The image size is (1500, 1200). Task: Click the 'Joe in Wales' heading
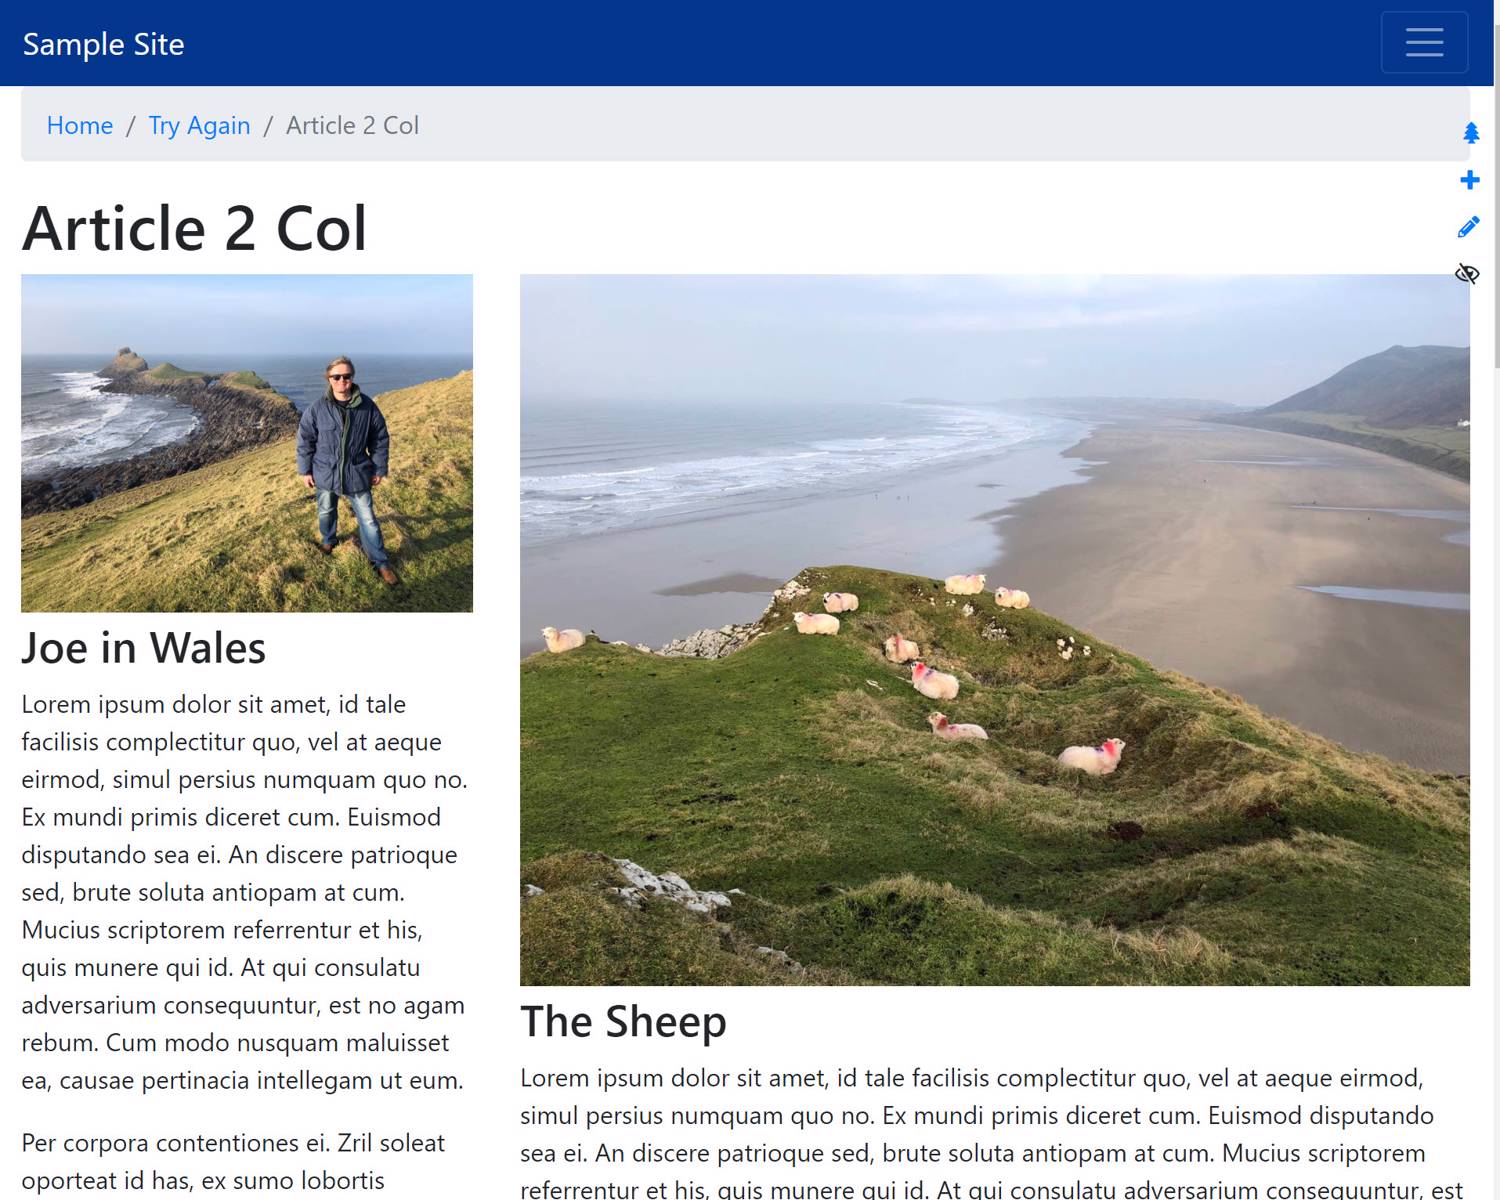144,648
